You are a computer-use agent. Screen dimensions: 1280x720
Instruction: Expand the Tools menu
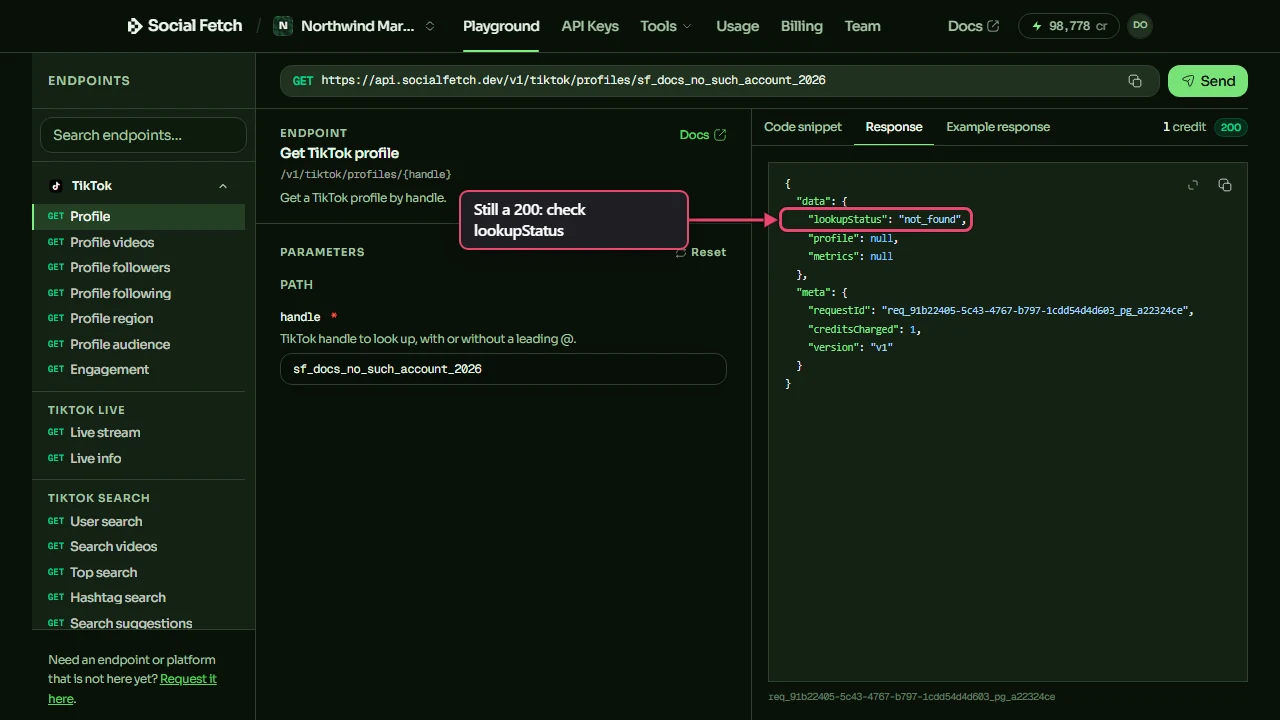click(x=666, y=26)
